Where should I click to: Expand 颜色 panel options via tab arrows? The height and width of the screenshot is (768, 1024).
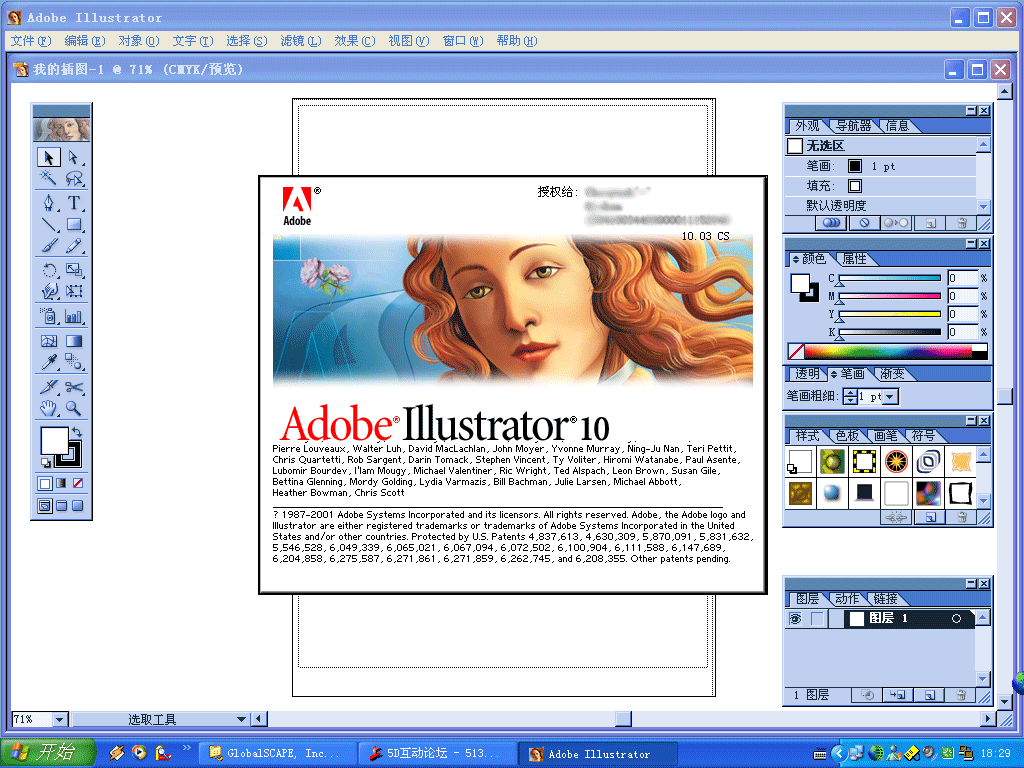(x=795, y=260)
